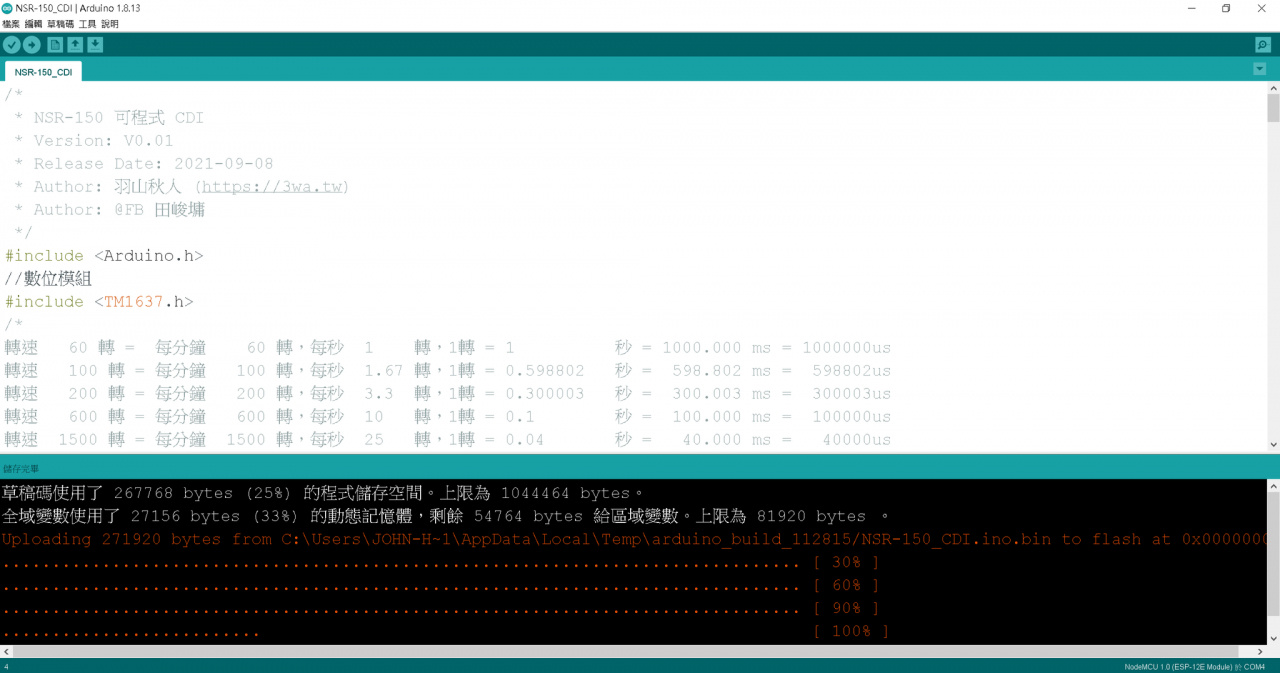Open a sketch with the upload-folder icon

pos(75,44)
